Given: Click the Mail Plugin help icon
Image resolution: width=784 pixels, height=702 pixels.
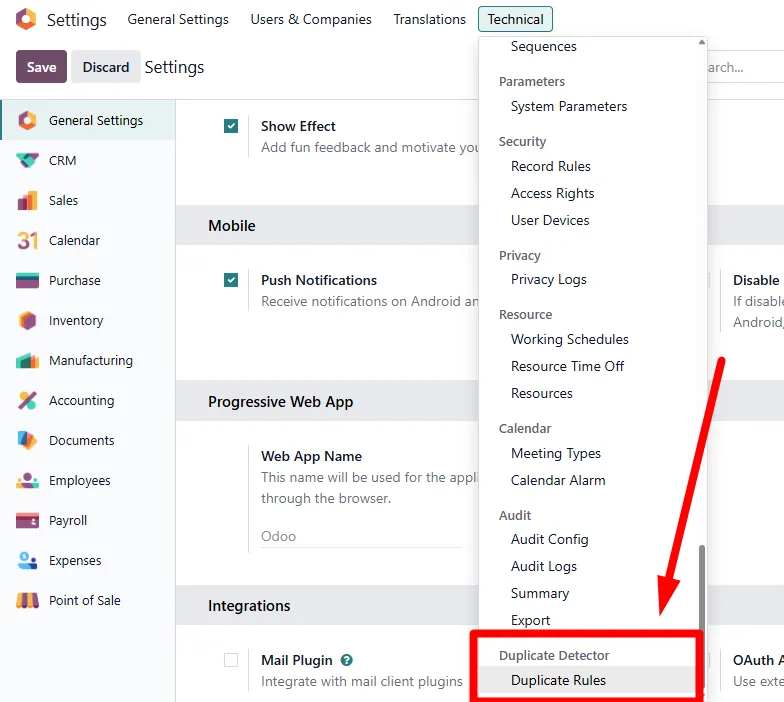Looking at the screenshot, I should coord(346,660).
